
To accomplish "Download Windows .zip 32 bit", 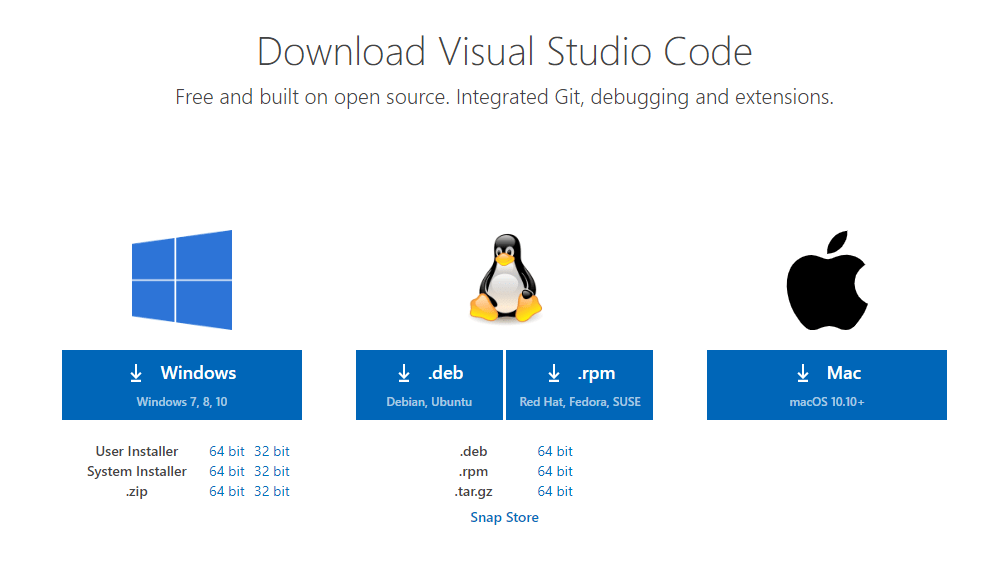I will (271, 491).
